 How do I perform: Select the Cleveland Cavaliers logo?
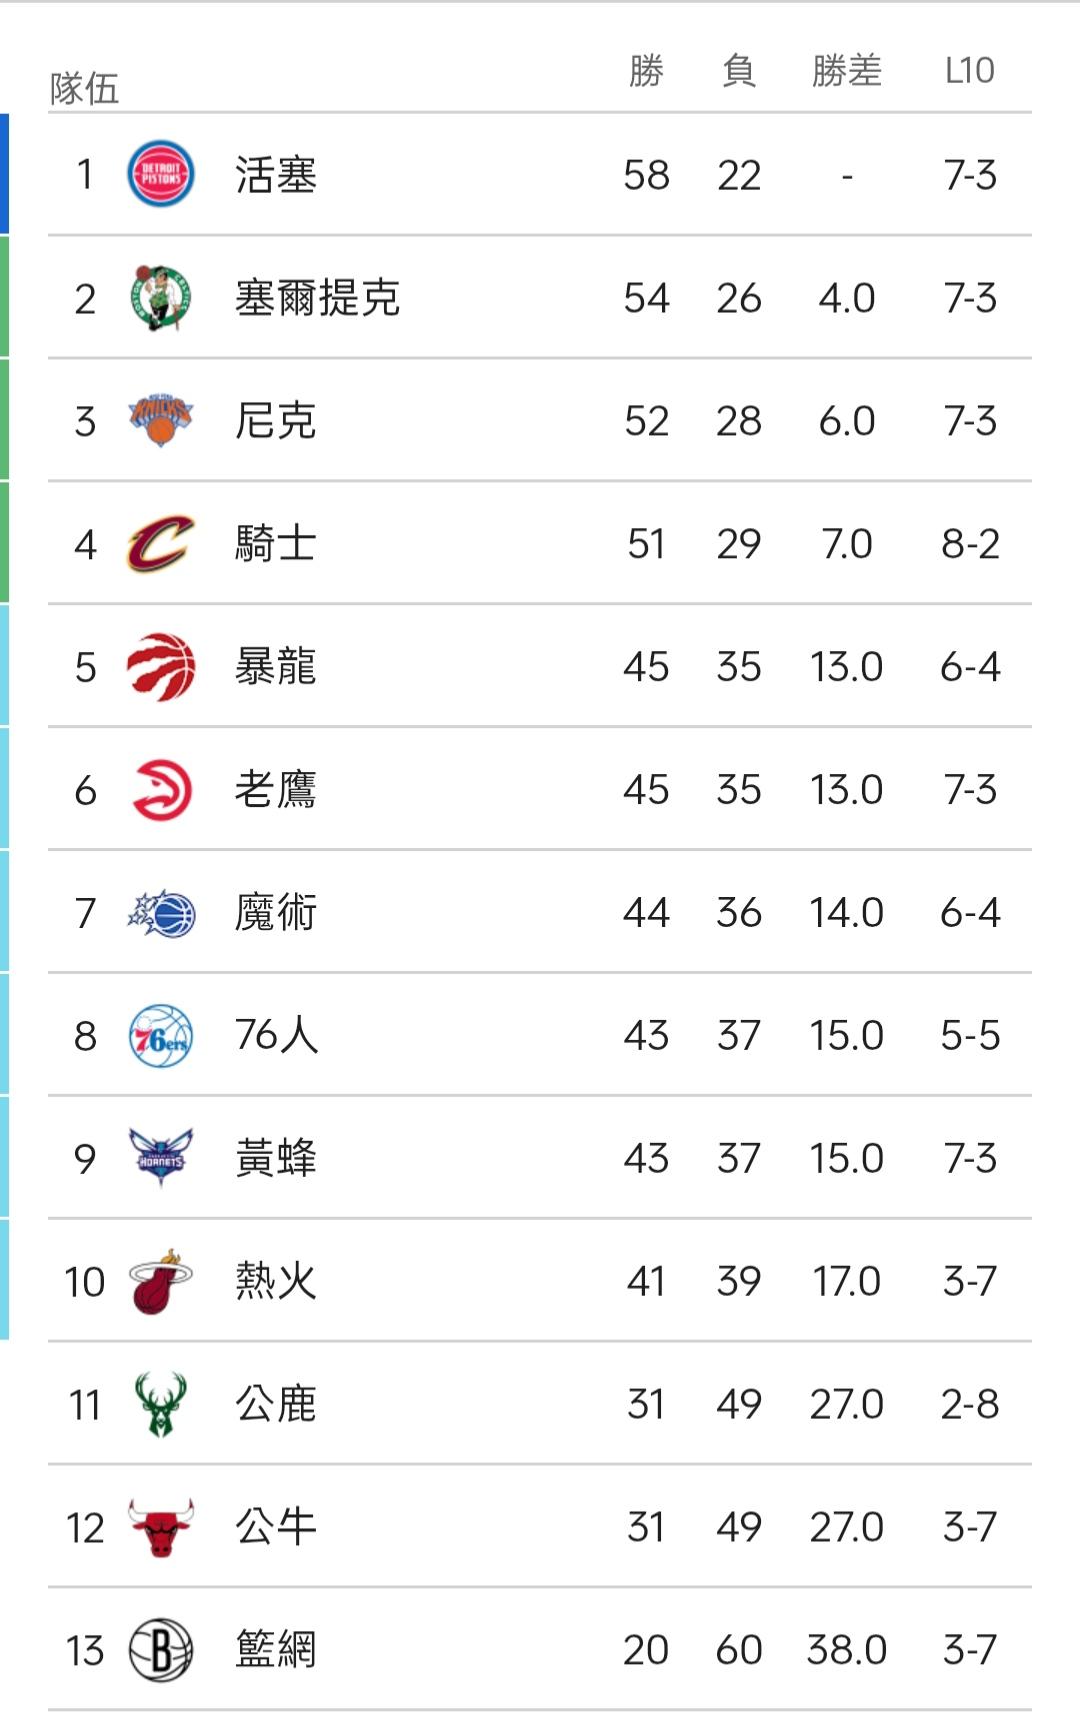point(160,543)
